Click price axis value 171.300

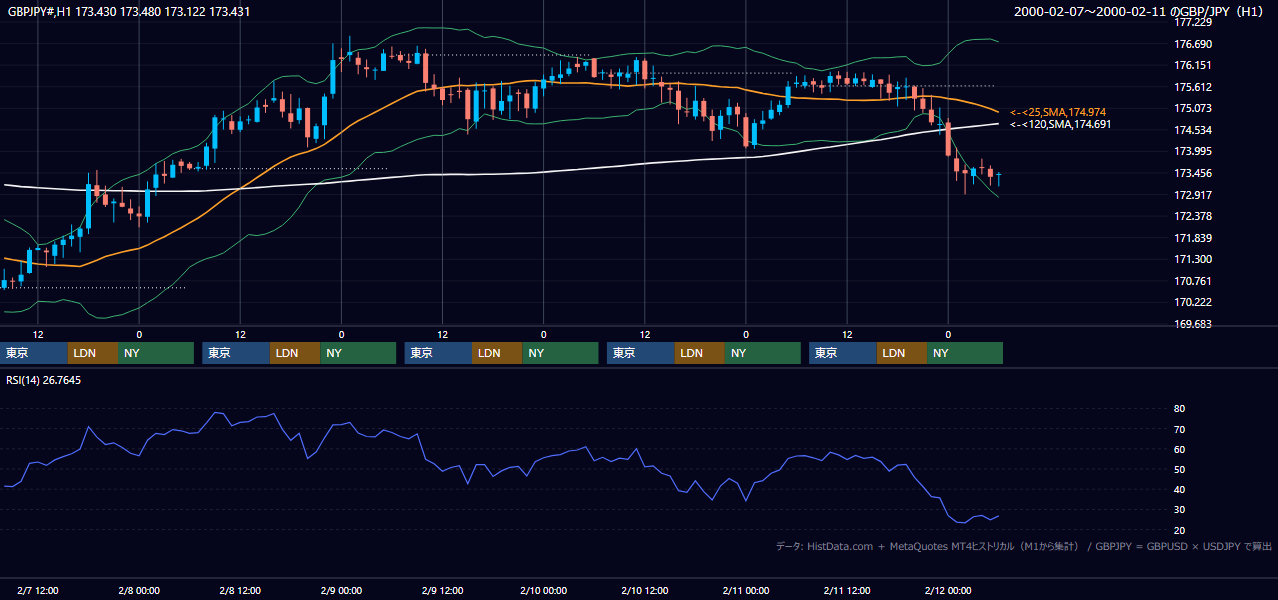click(1193, 260)
